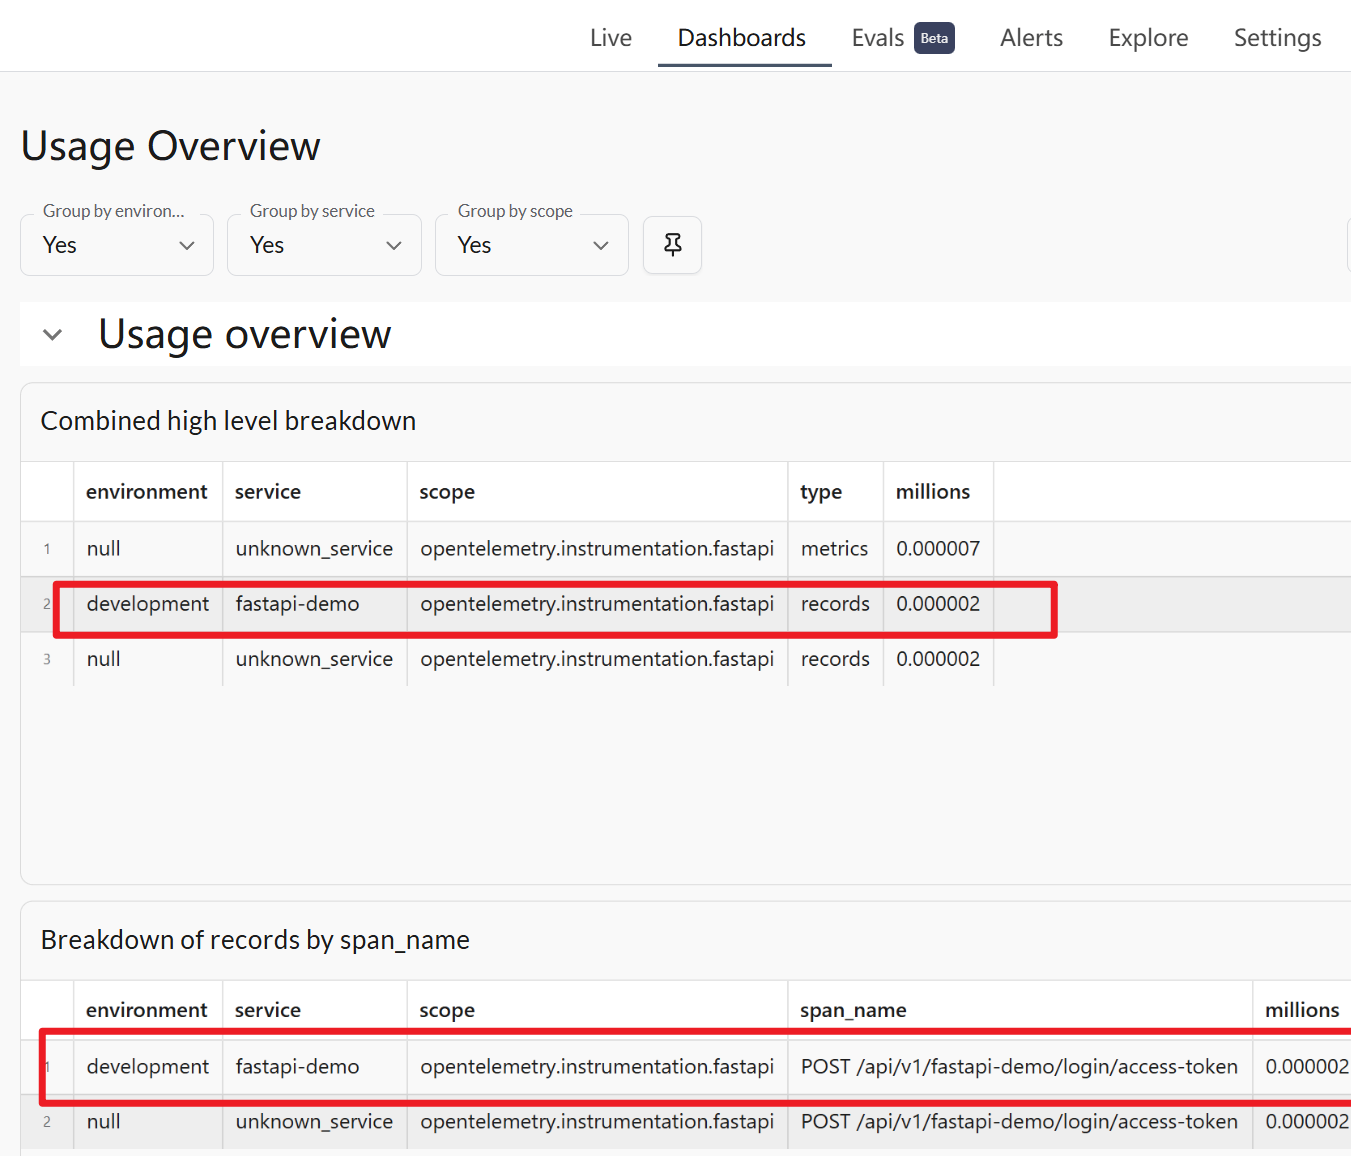Click the Beta badge next to Evals
Screen dimensions: 1351x1156
click(x=934, y=38)
